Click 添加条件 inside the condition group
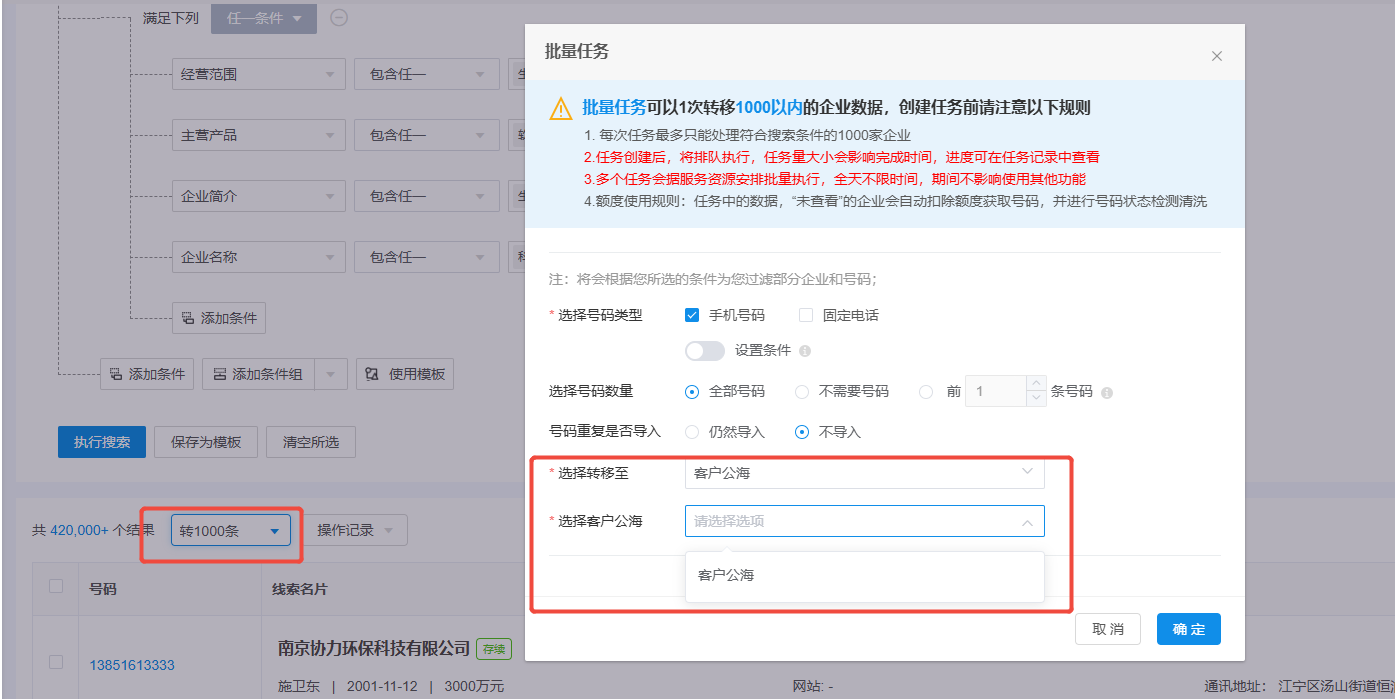This screenshot has height=699, width=1395. pos(218,318)
